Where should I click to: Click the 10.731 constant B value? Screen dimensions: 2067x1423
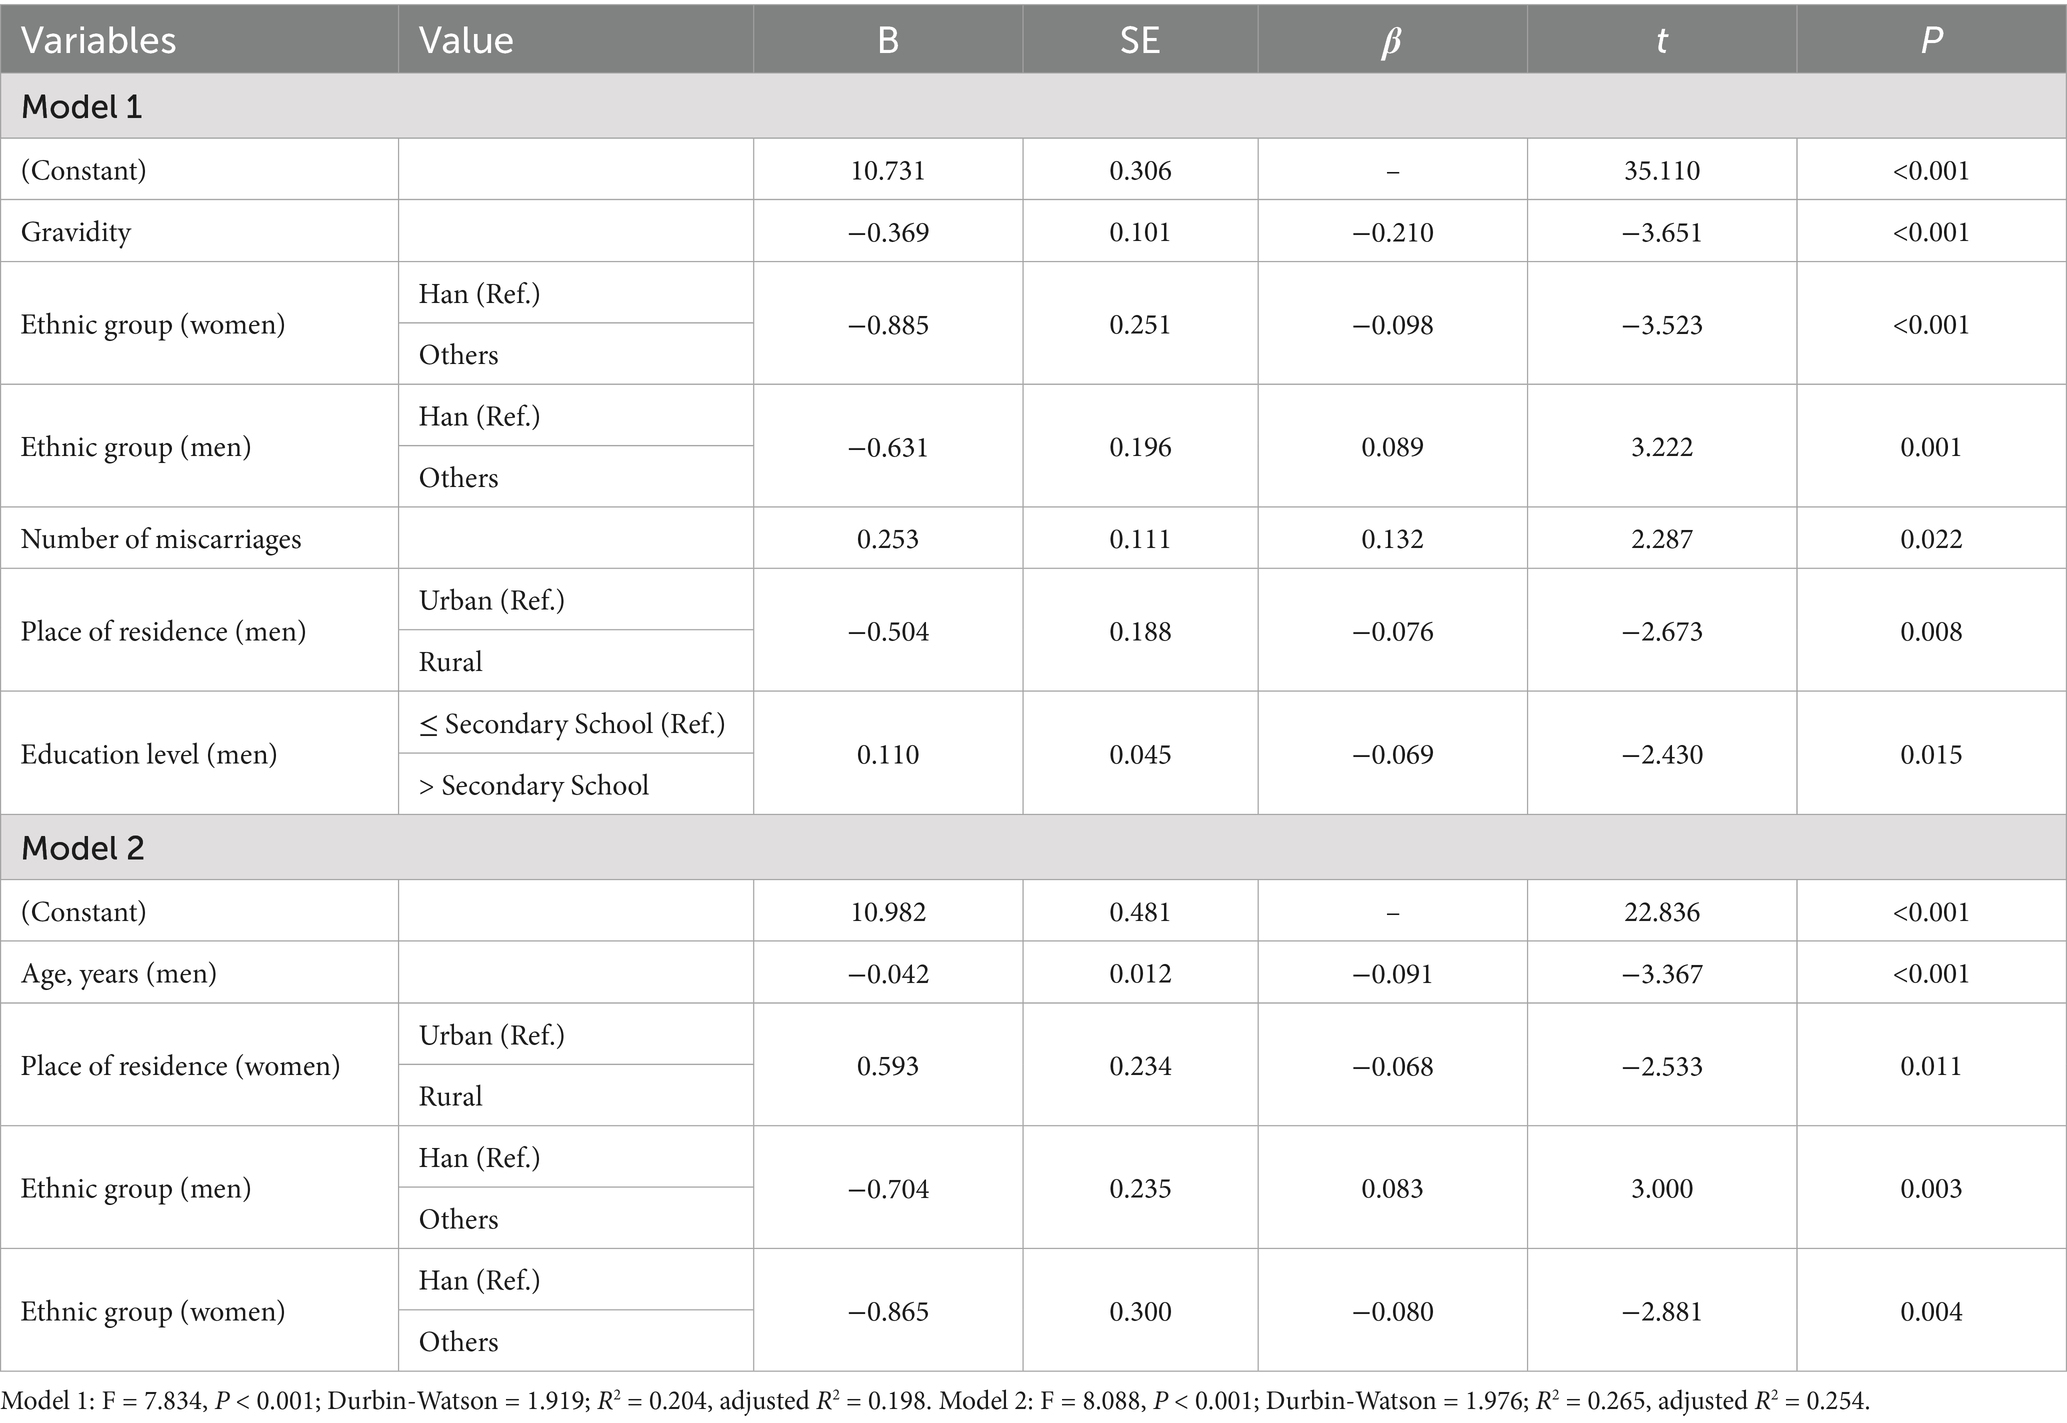pyautogui.click(x=888, y=170)
